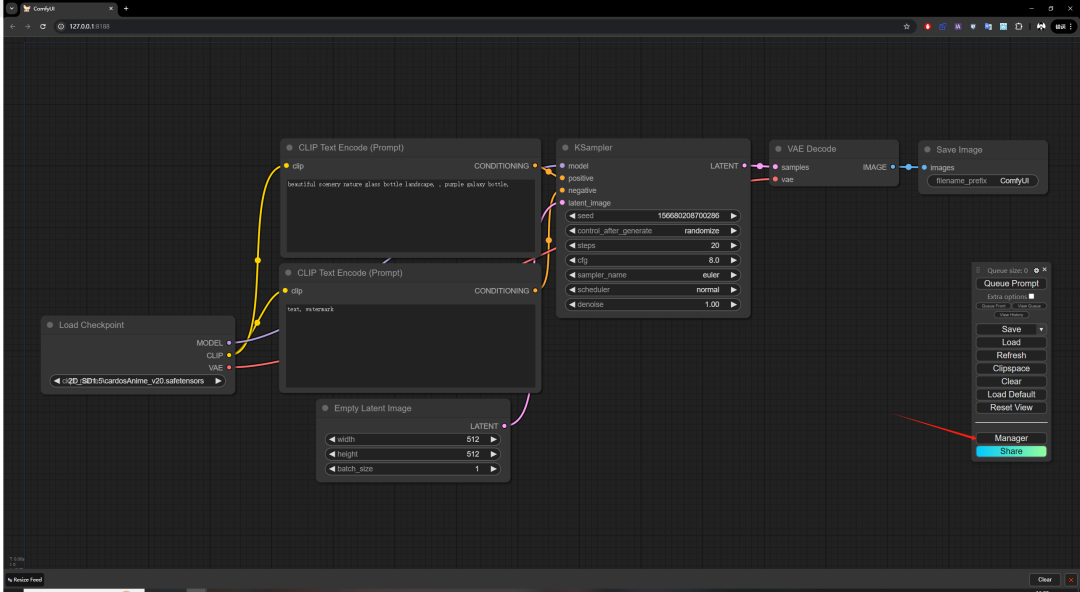Open a new browser tab
The image size is (1080, 592).
click(126, 8)
